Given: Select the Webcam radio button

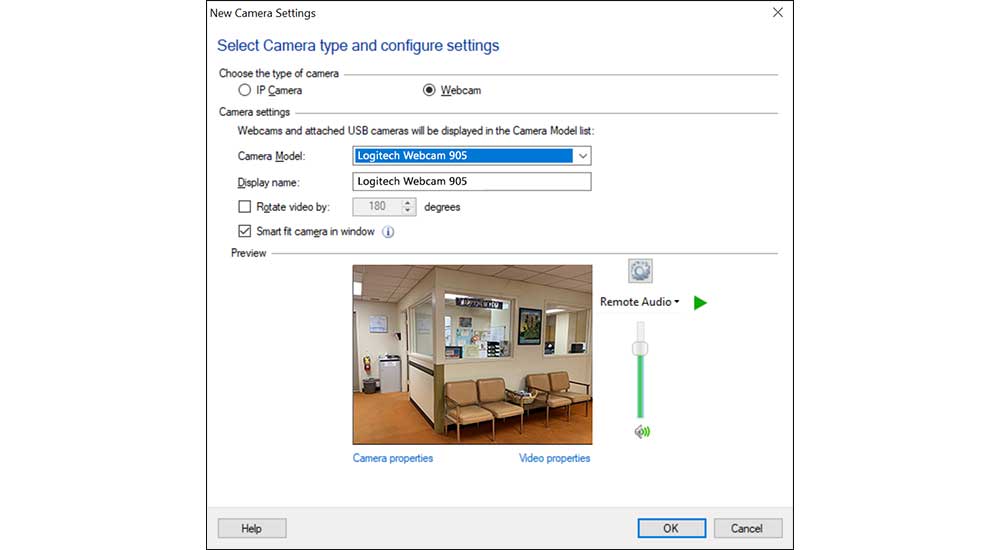Looking at the screenshot, I should pyautogui.click(x=430, y=90).
